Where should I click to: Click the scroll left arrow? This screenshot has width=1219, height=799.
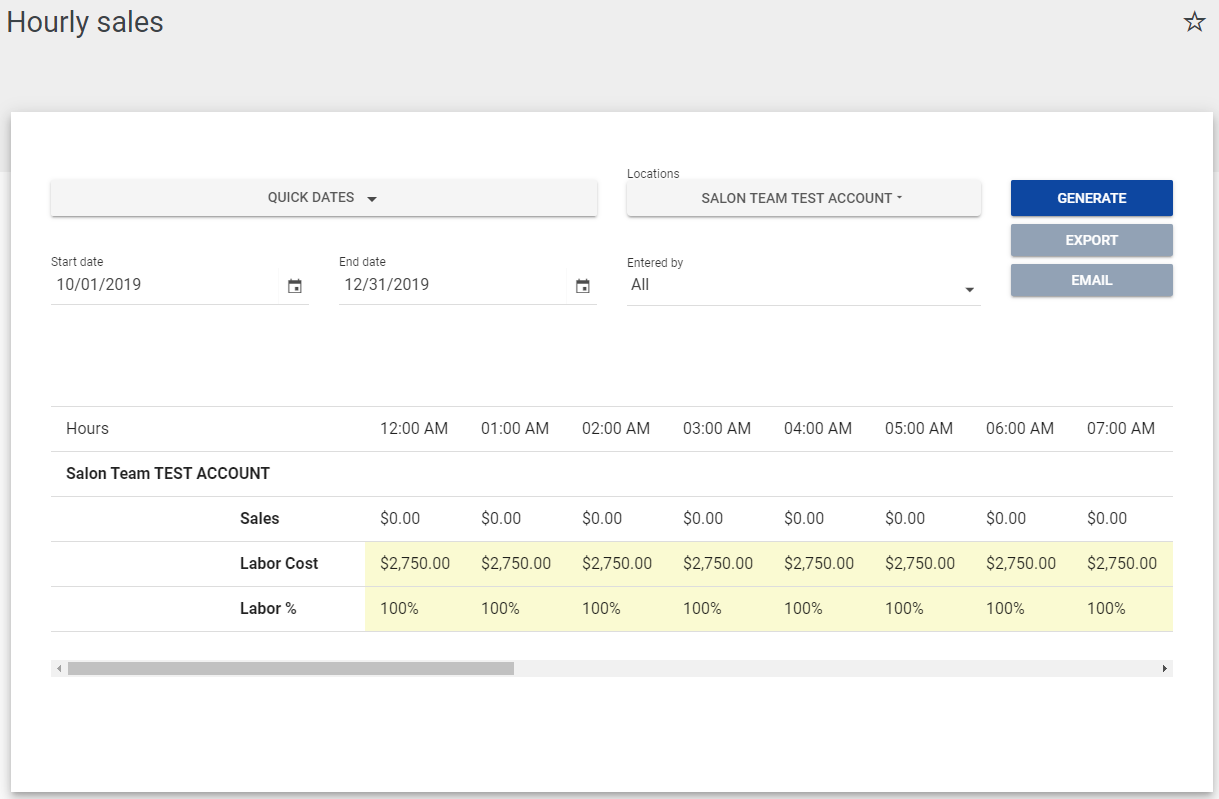59,668
